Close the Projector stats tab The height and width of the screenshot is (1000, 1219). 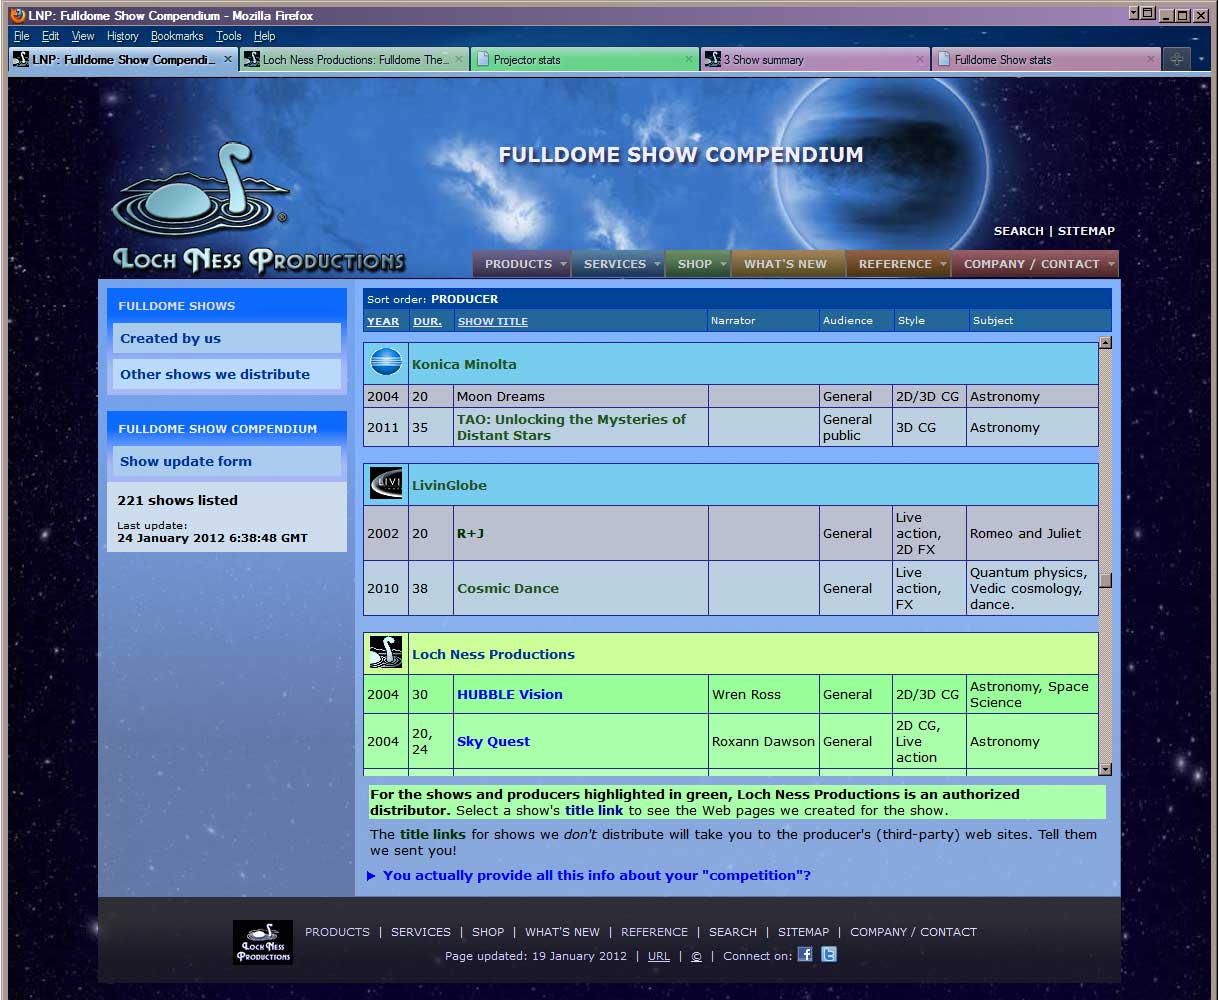[689, 59]
